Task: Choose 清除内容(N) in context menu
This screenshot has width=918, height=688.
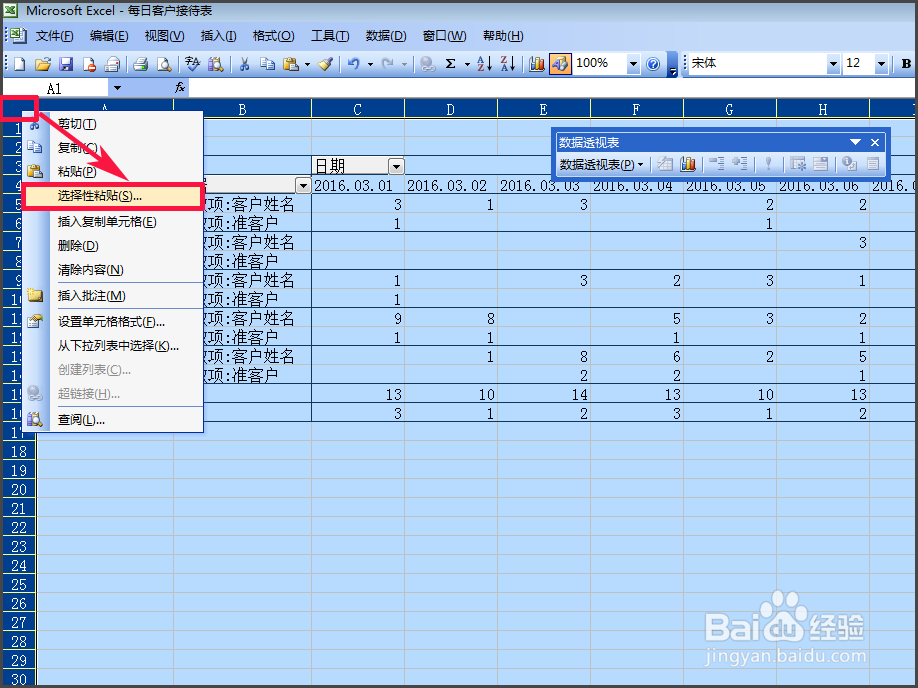Action: (113, 269)
